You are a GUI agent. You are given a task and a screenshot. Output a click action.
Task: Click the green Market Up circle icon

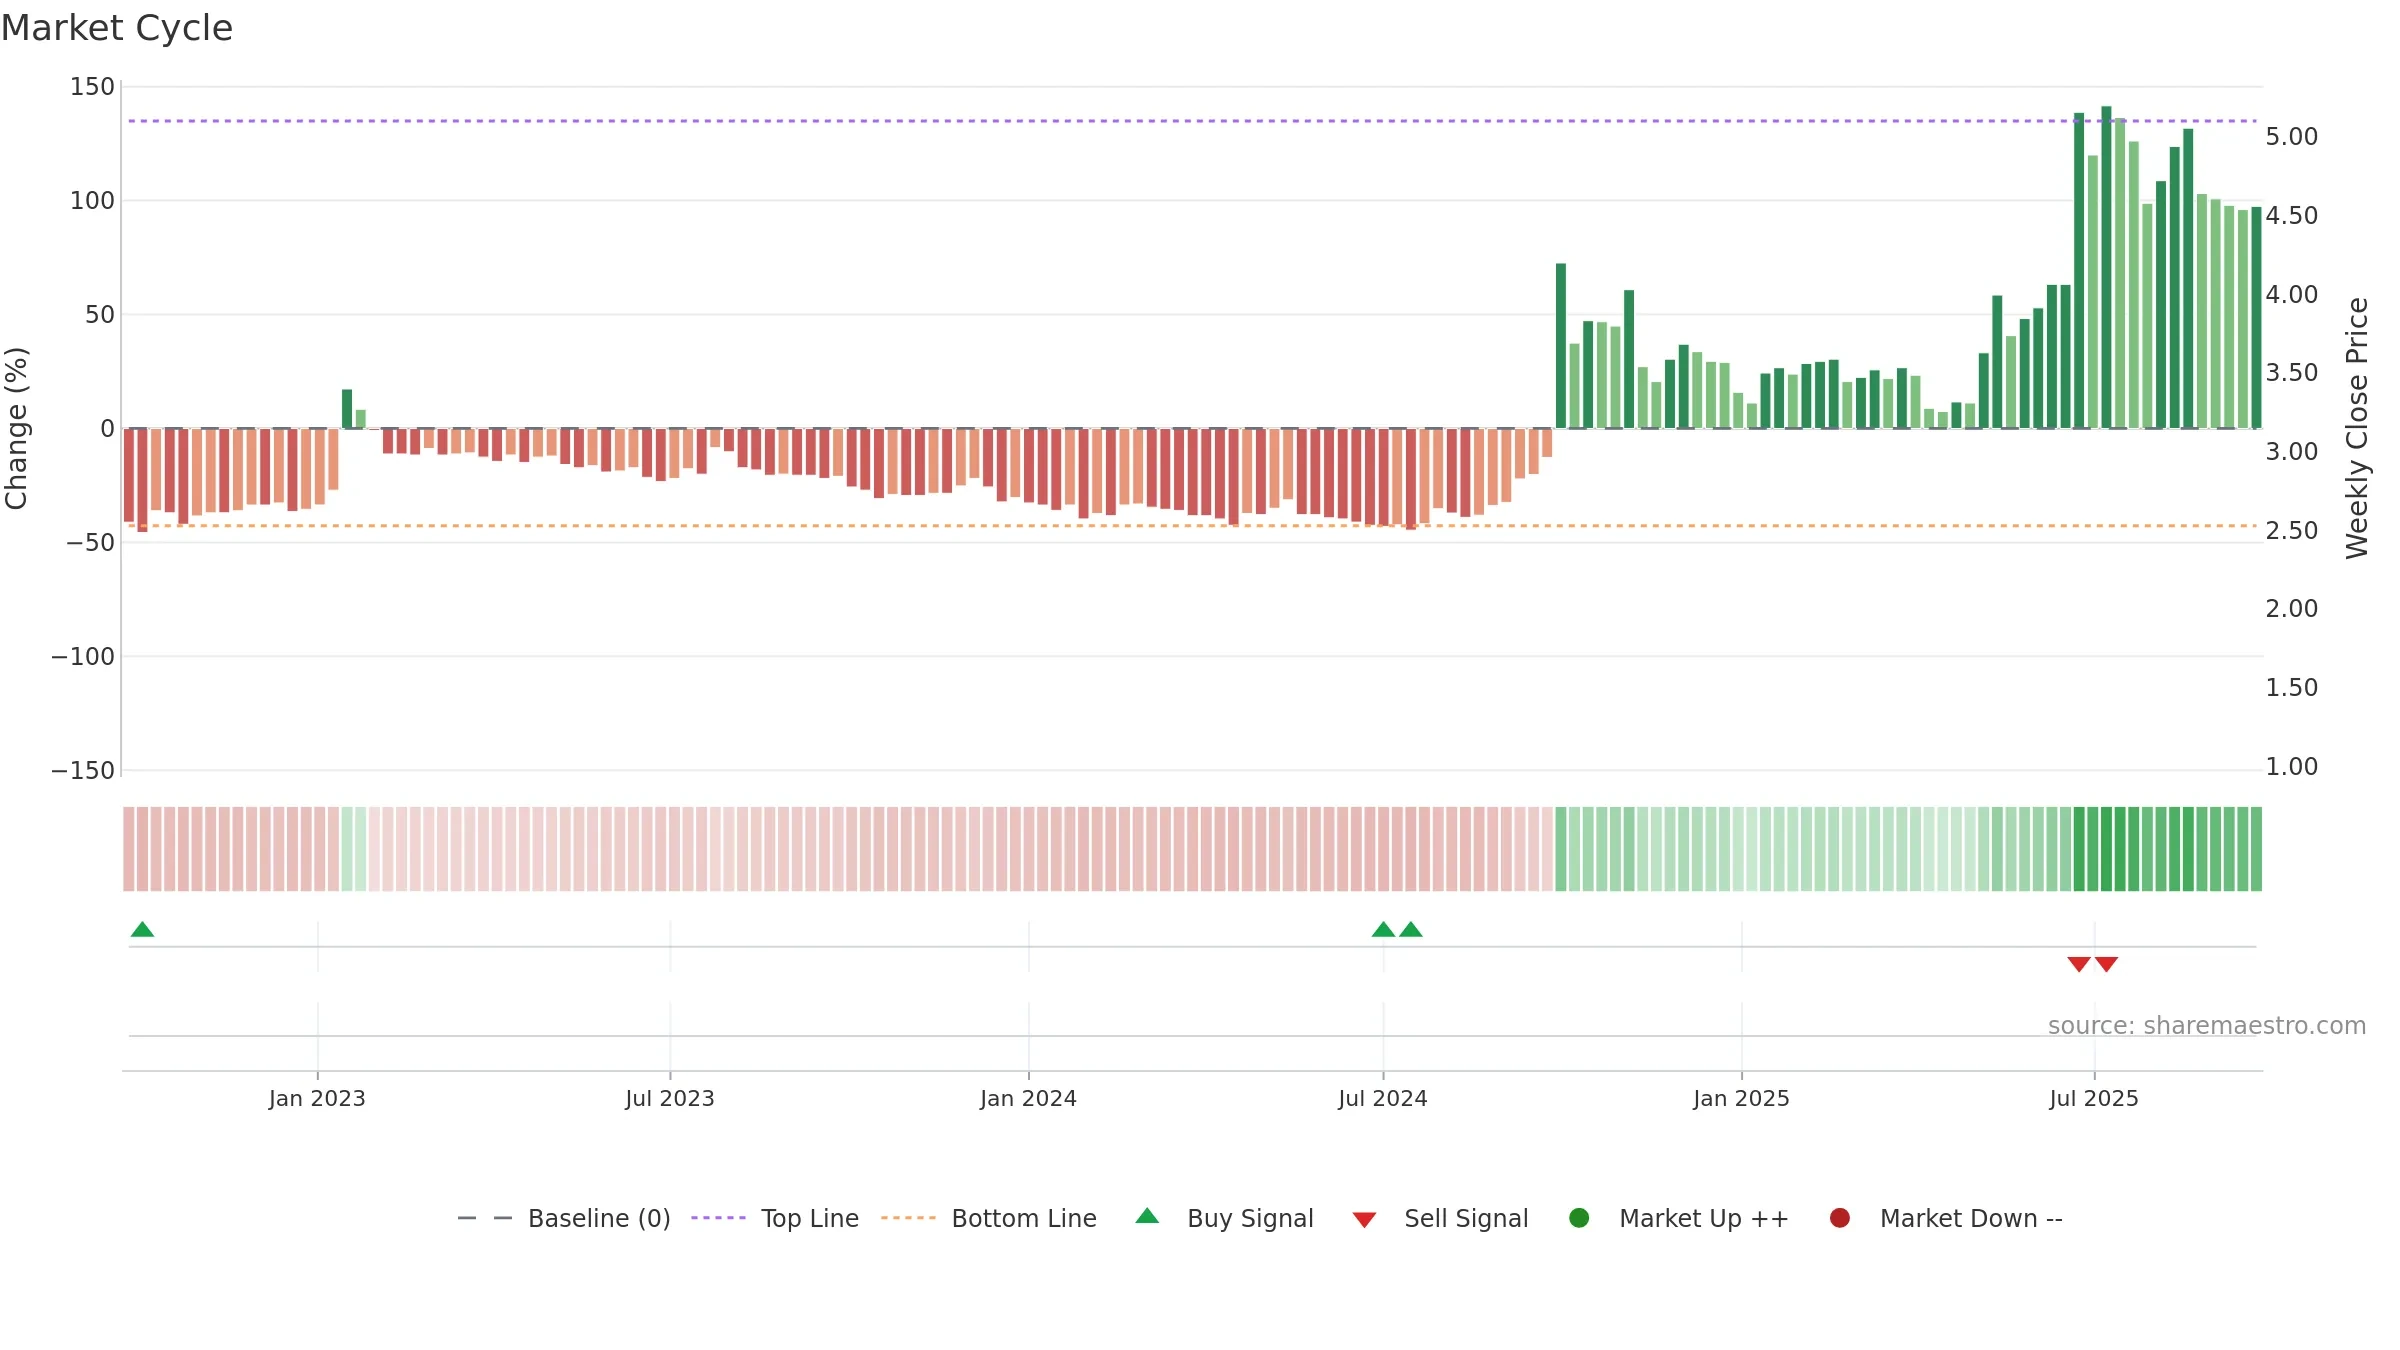[1580, 1218]
